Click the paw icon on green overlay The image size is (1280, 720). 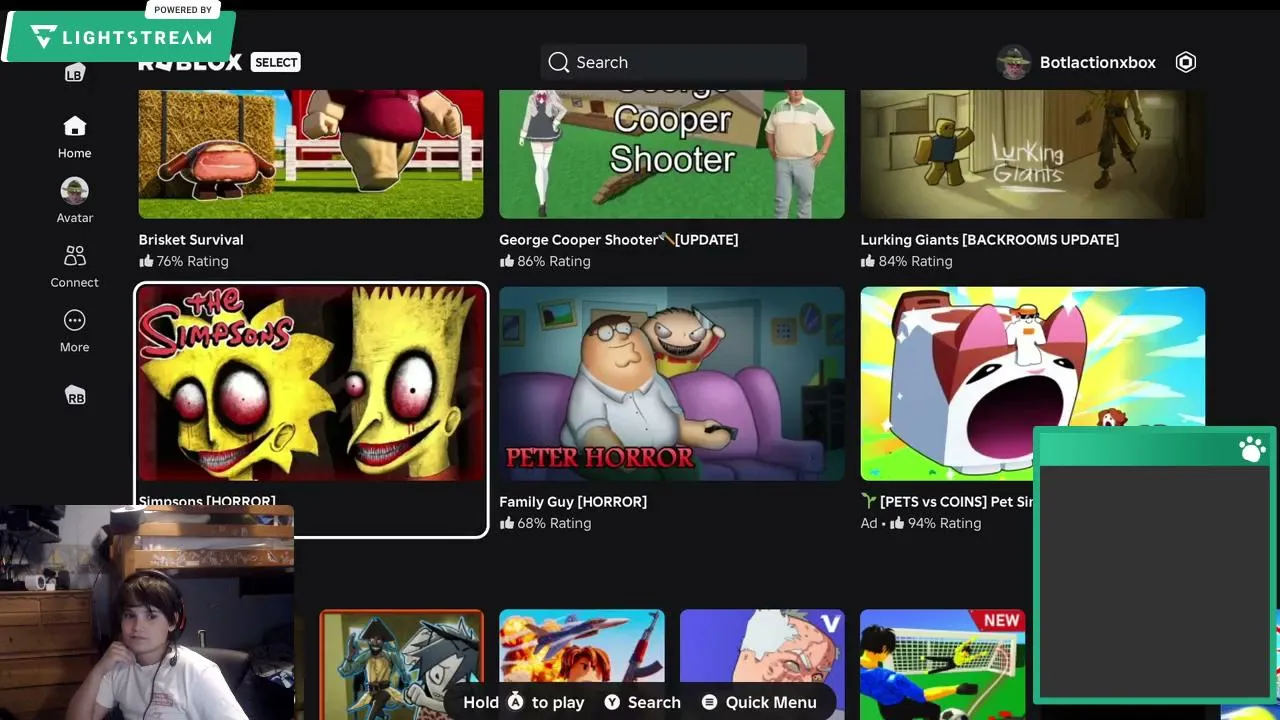click(x=1251, y=449)
